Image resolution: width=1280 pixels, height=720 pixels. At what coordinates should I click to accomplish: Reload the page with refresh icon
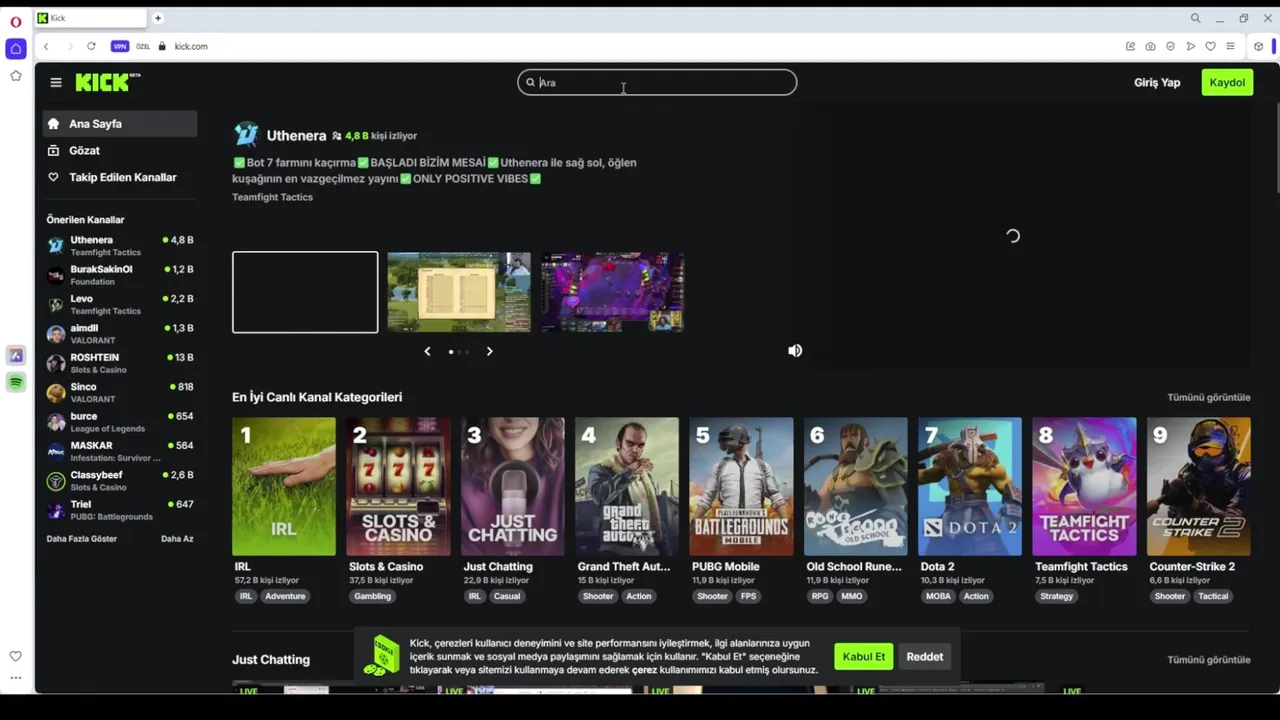click(91, 46)
